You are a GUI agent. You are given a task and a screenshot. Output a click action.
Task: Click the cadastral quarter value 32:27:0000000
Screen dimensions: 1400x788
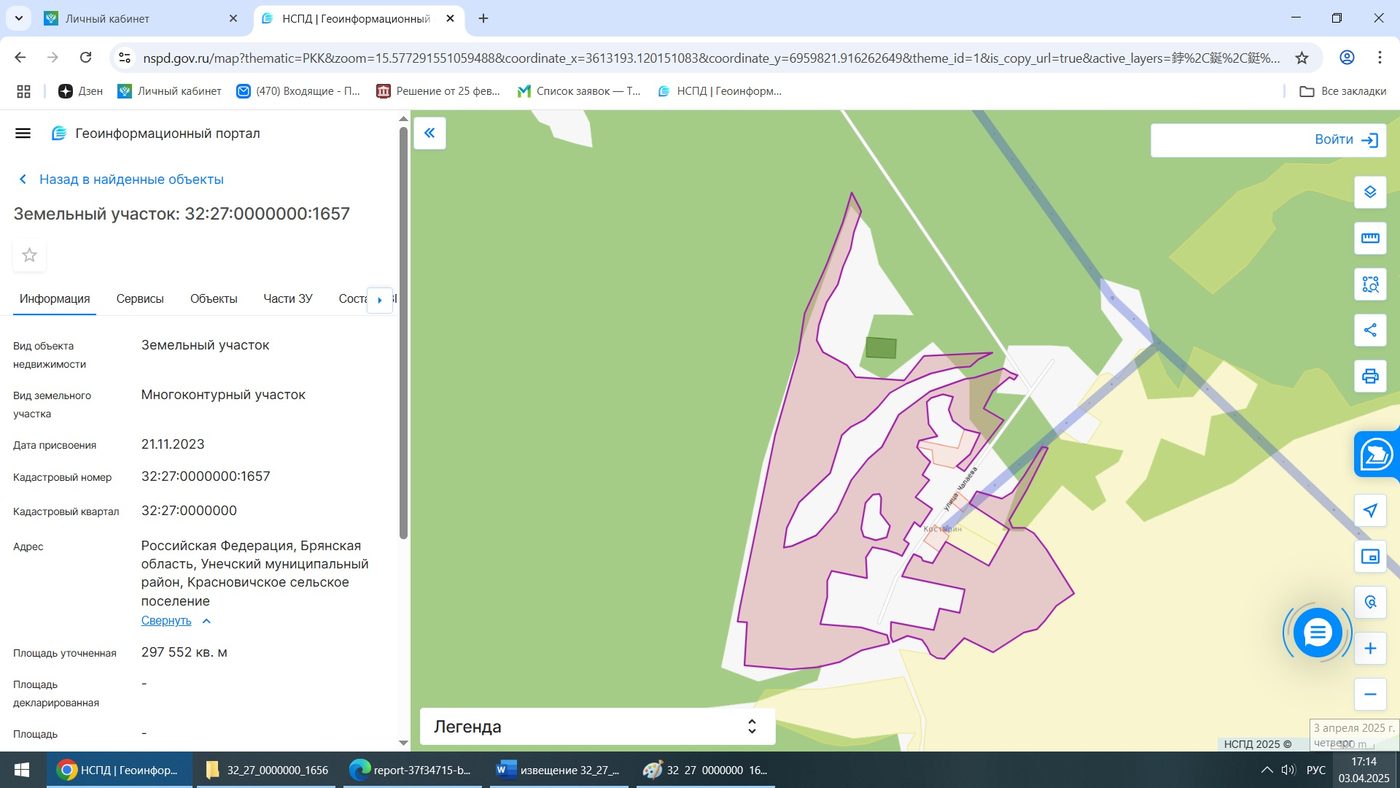[x=189, y=511]
